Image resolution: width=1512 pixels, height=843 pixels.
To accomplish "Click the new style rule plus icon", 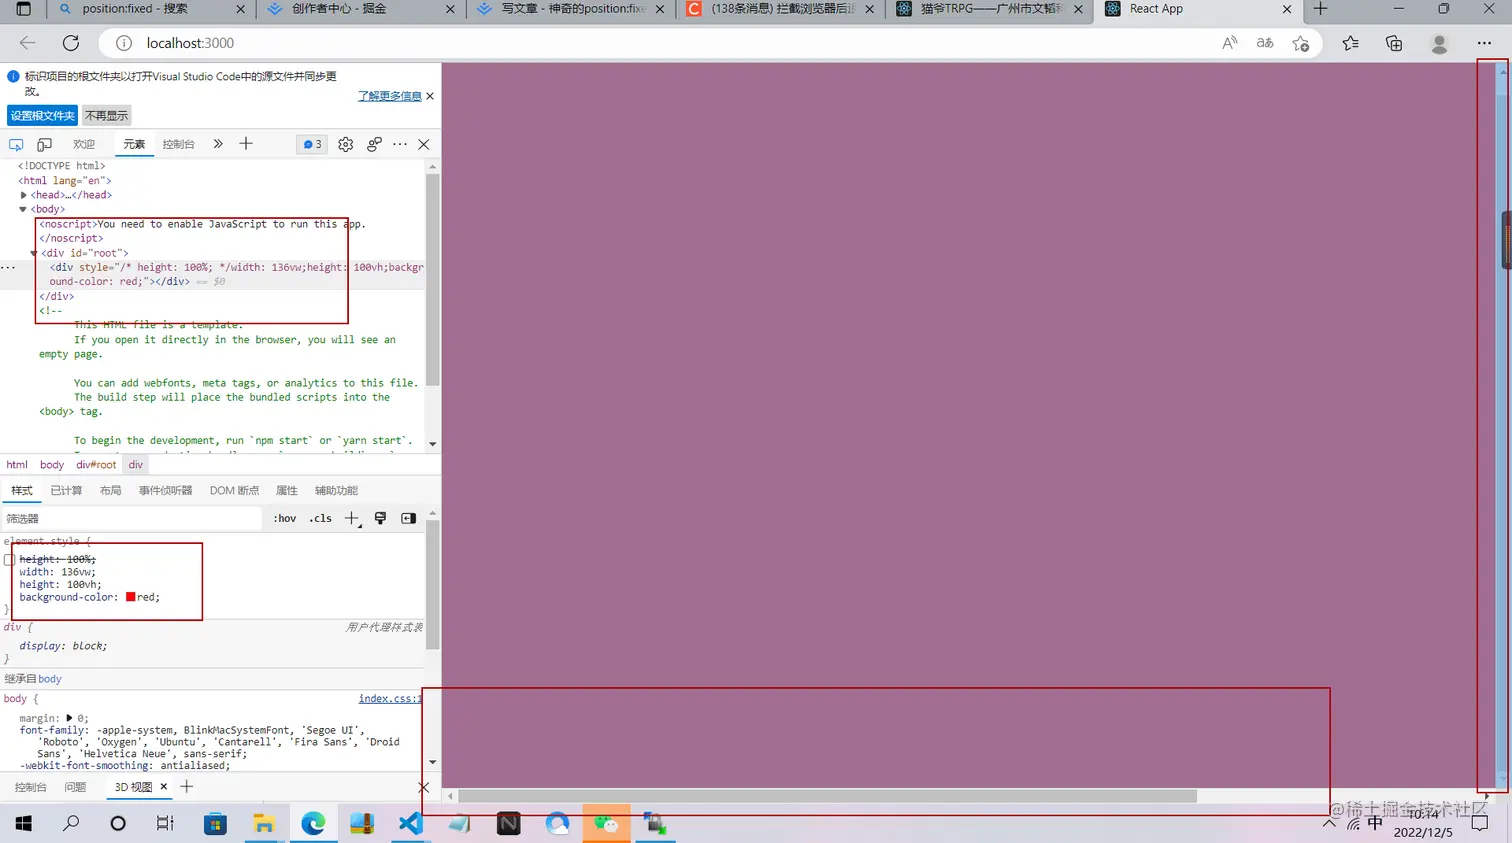I will click(351, 518).
